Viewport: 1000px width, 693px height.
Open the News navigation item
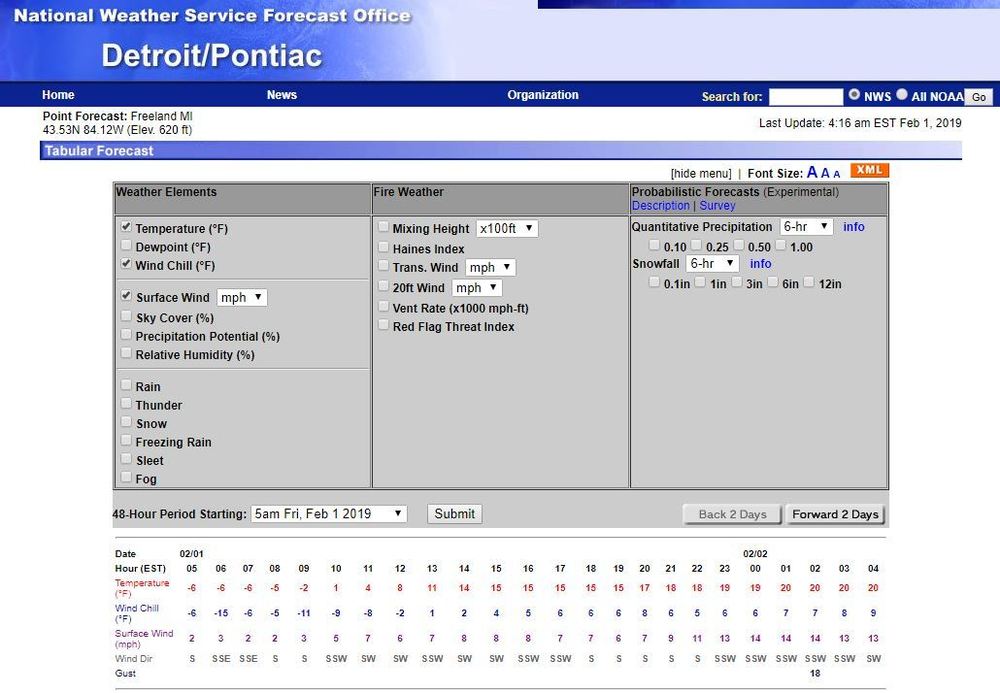(282, 95)
